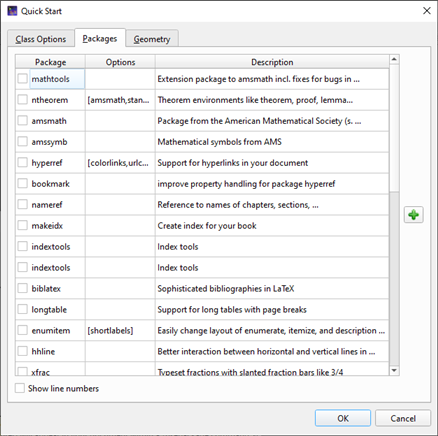
Task: Select the ntheorem options cell [amsmath,stan...
Action: tap(120, 100)
